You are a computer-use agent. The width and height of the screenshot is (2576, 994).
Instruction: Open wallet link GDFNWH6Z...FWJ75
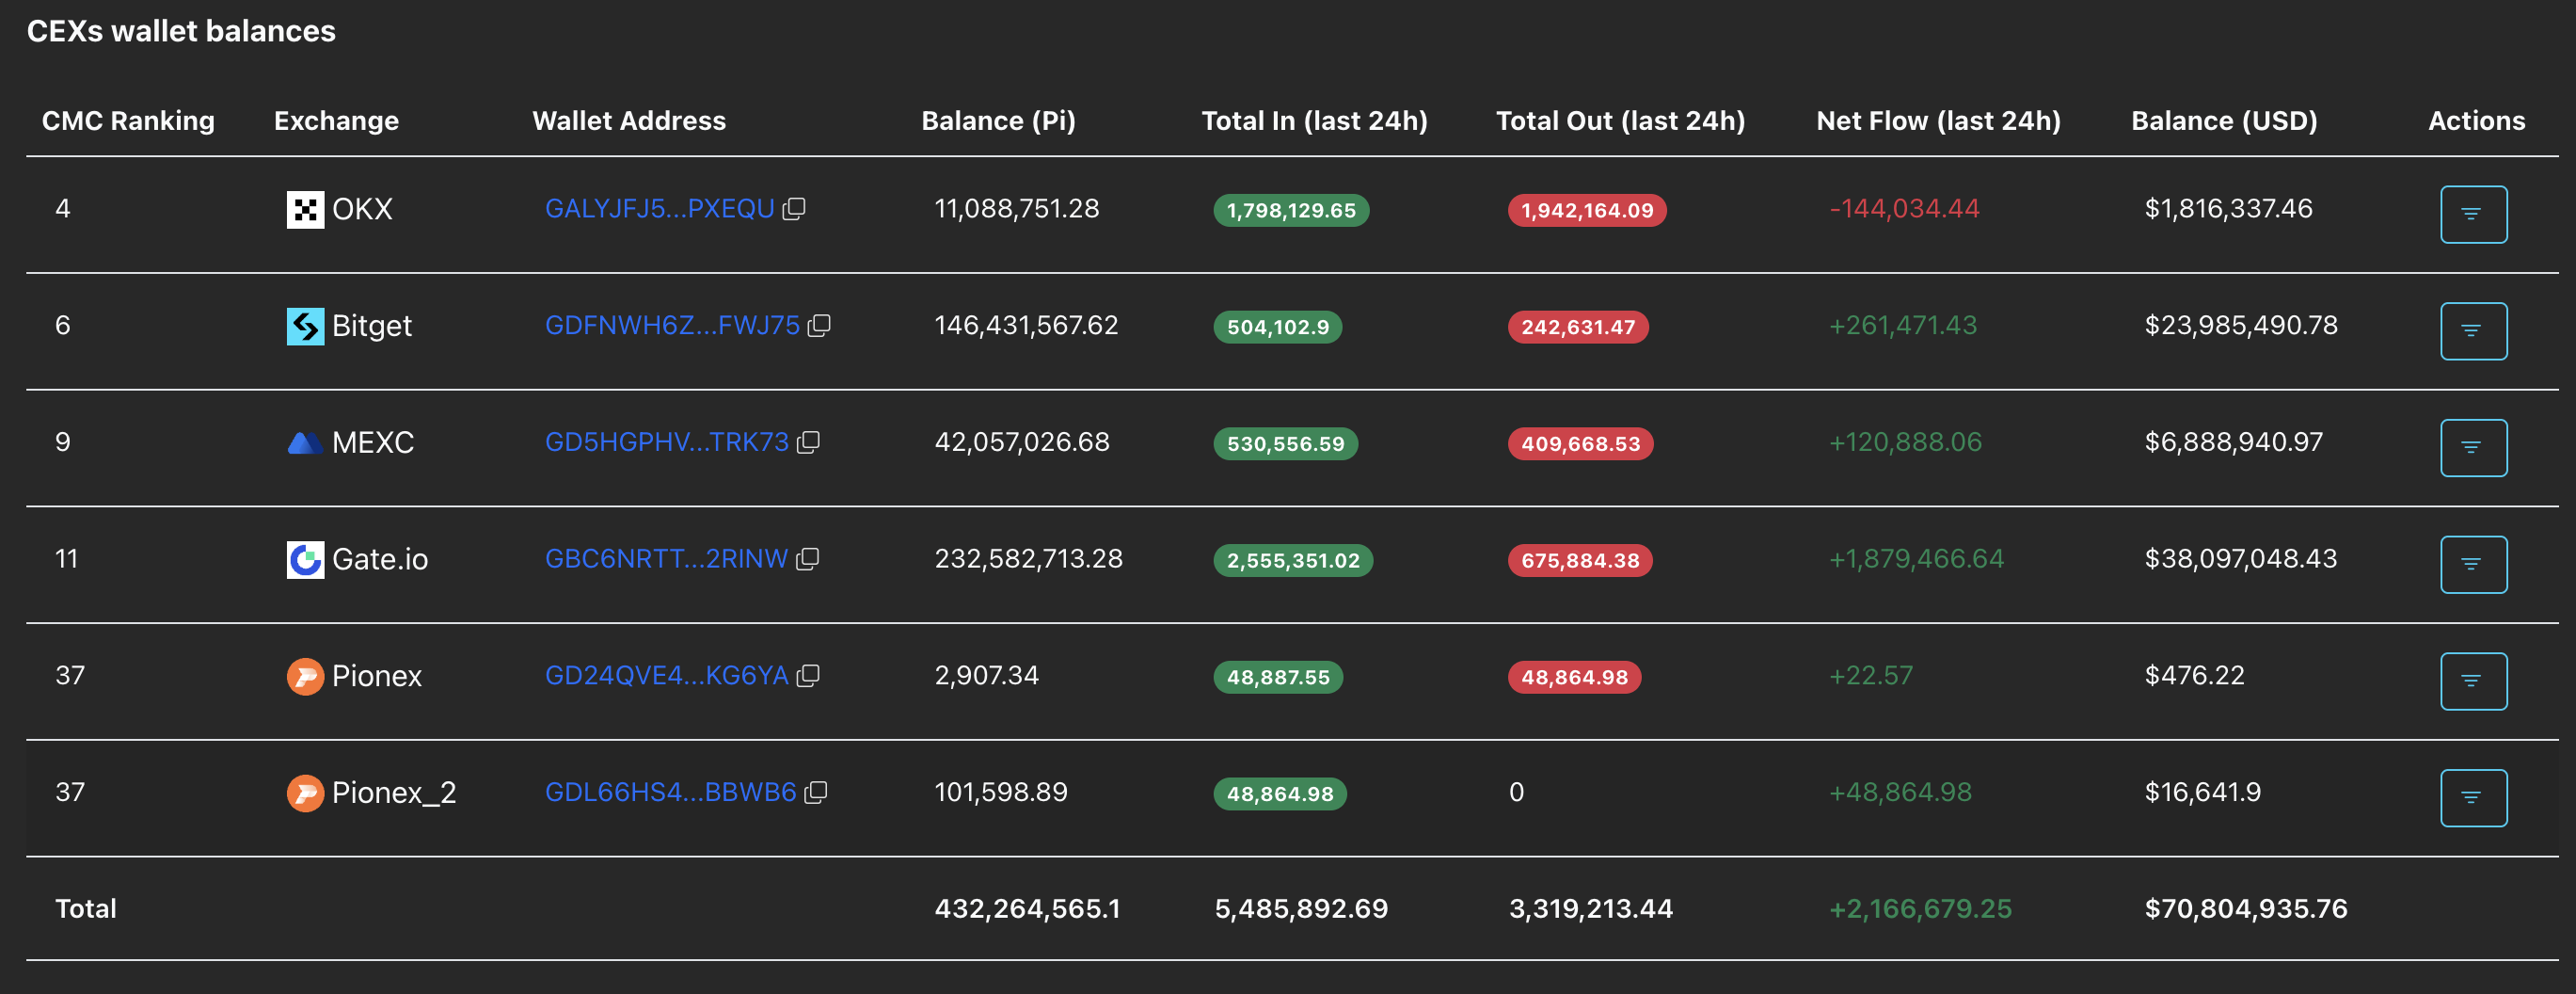[671, 325]
